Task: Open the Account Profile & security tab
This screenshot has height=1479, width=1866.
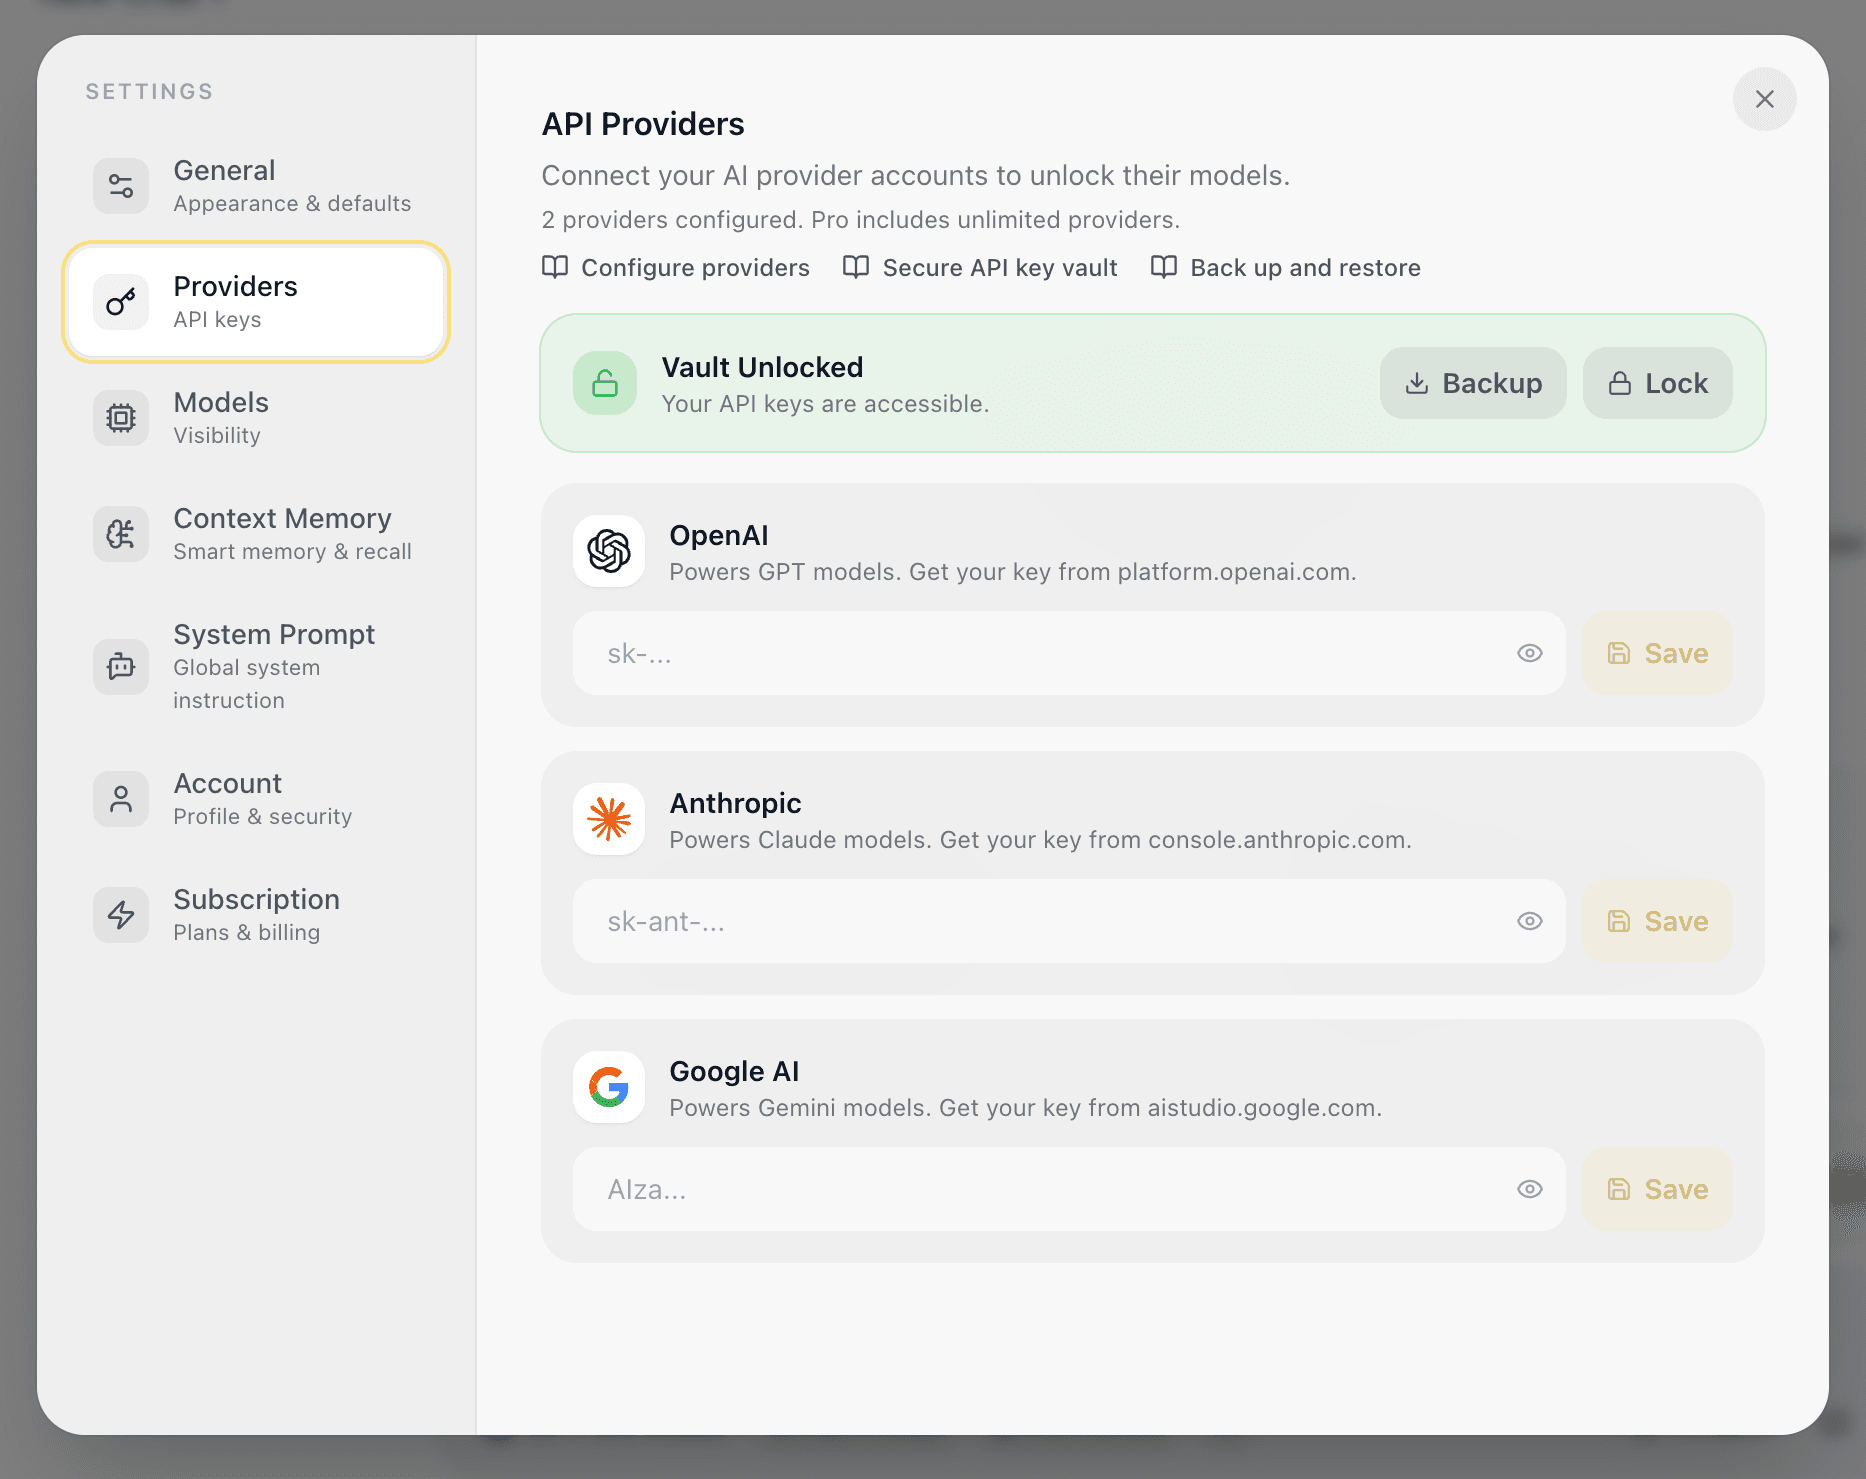Action: tap(256, 799)
